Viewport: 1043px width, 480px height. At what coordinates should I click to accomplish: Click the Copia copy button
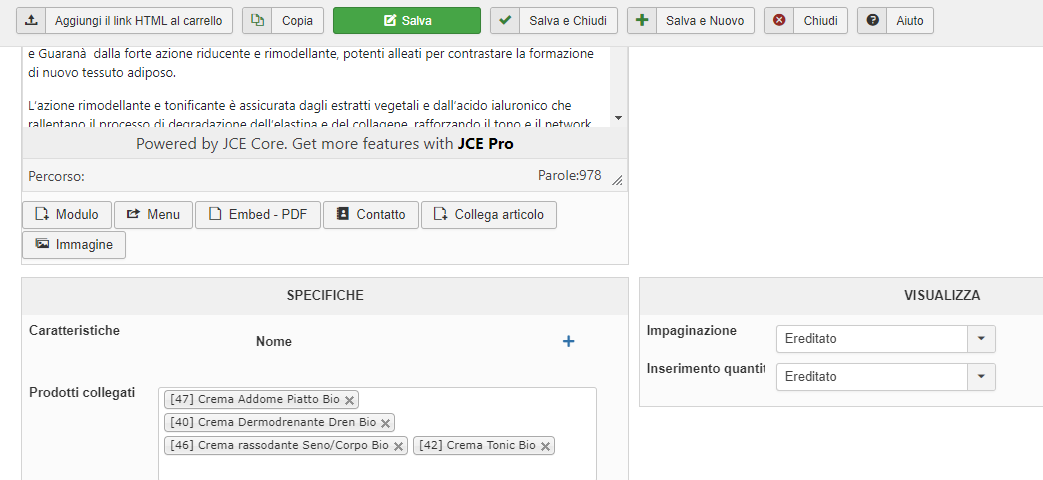pyautogui.click(x=283, y=21)
